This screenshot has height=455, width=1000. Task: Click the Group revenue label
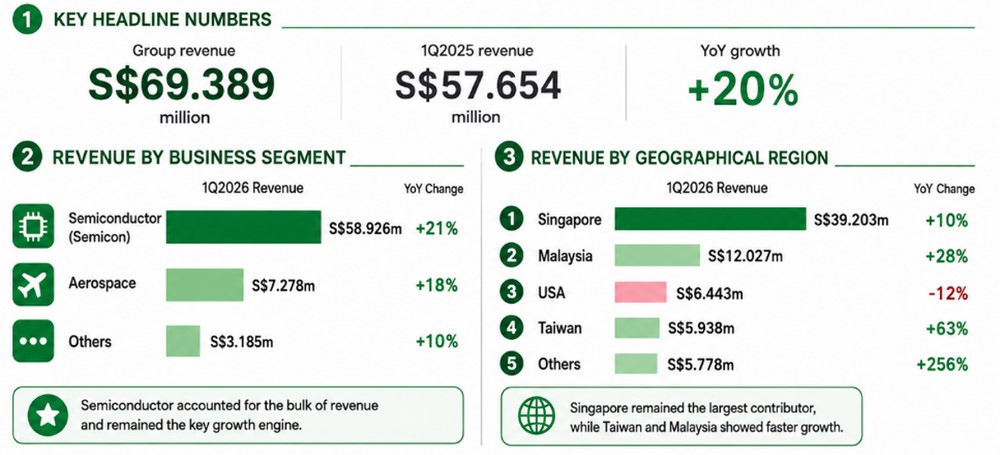(184, 50)
